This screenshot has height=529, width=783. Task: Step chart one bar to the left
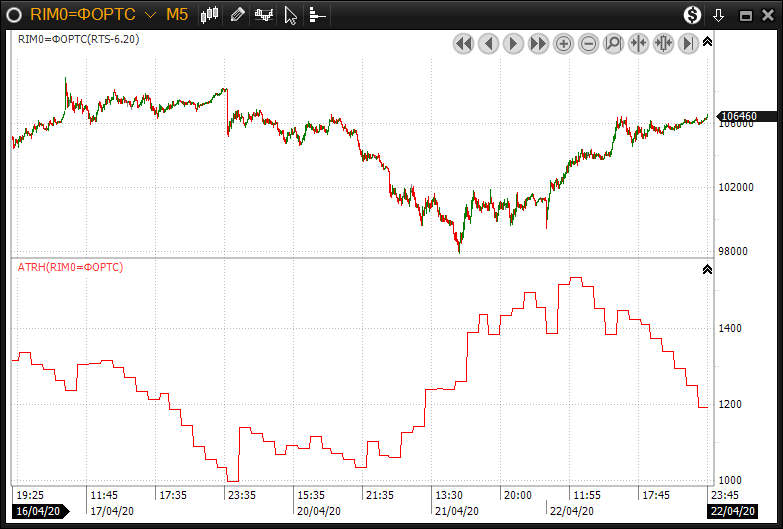488,44
